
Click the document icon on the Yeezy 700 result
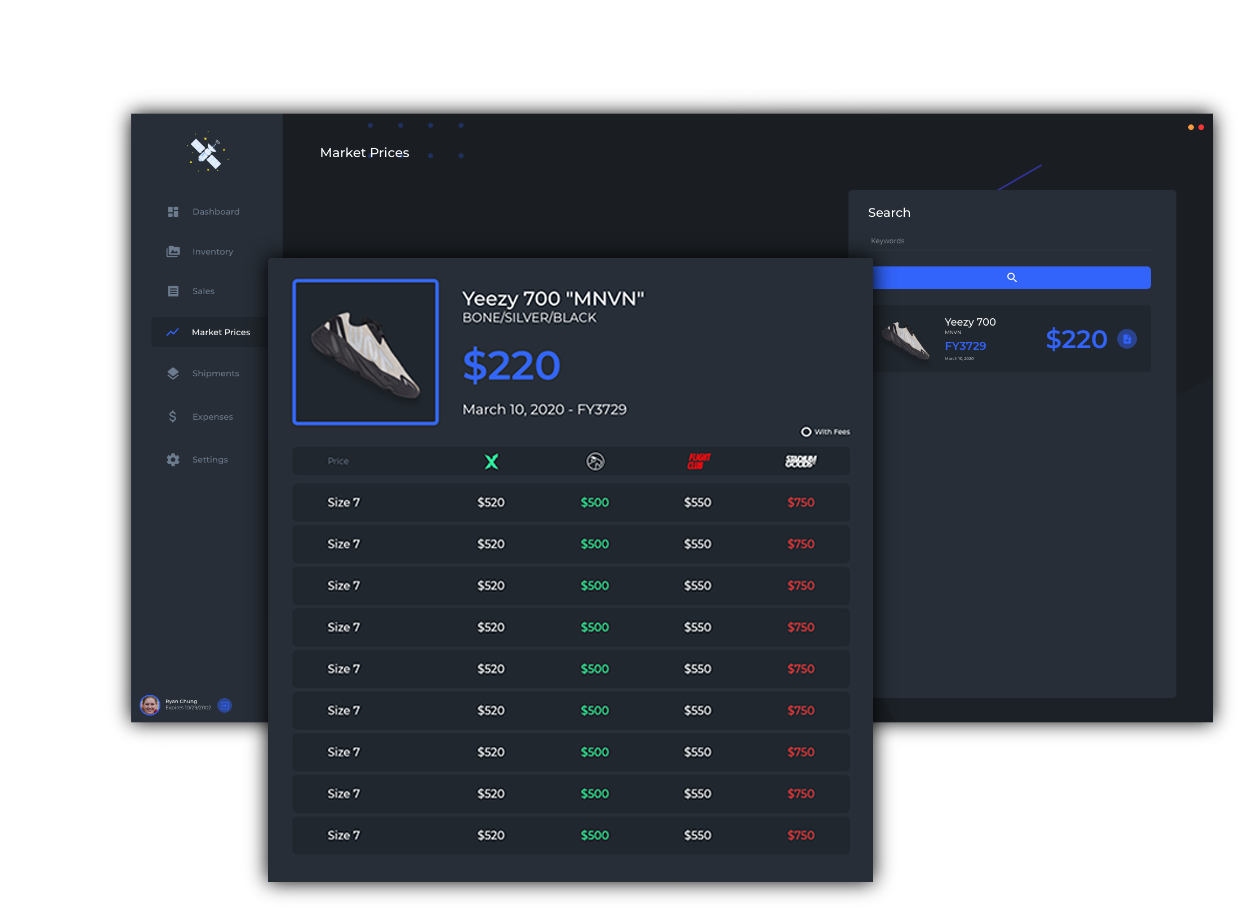tap(1127, 339)
